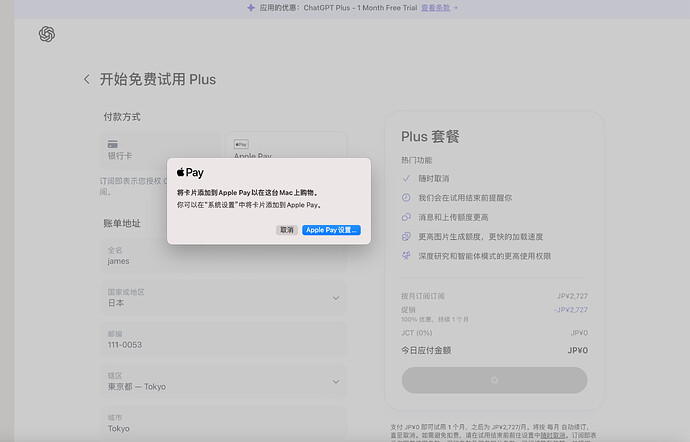
Task: Choose Apple Pay payment method tab
Action: click(x=286, y=151)
